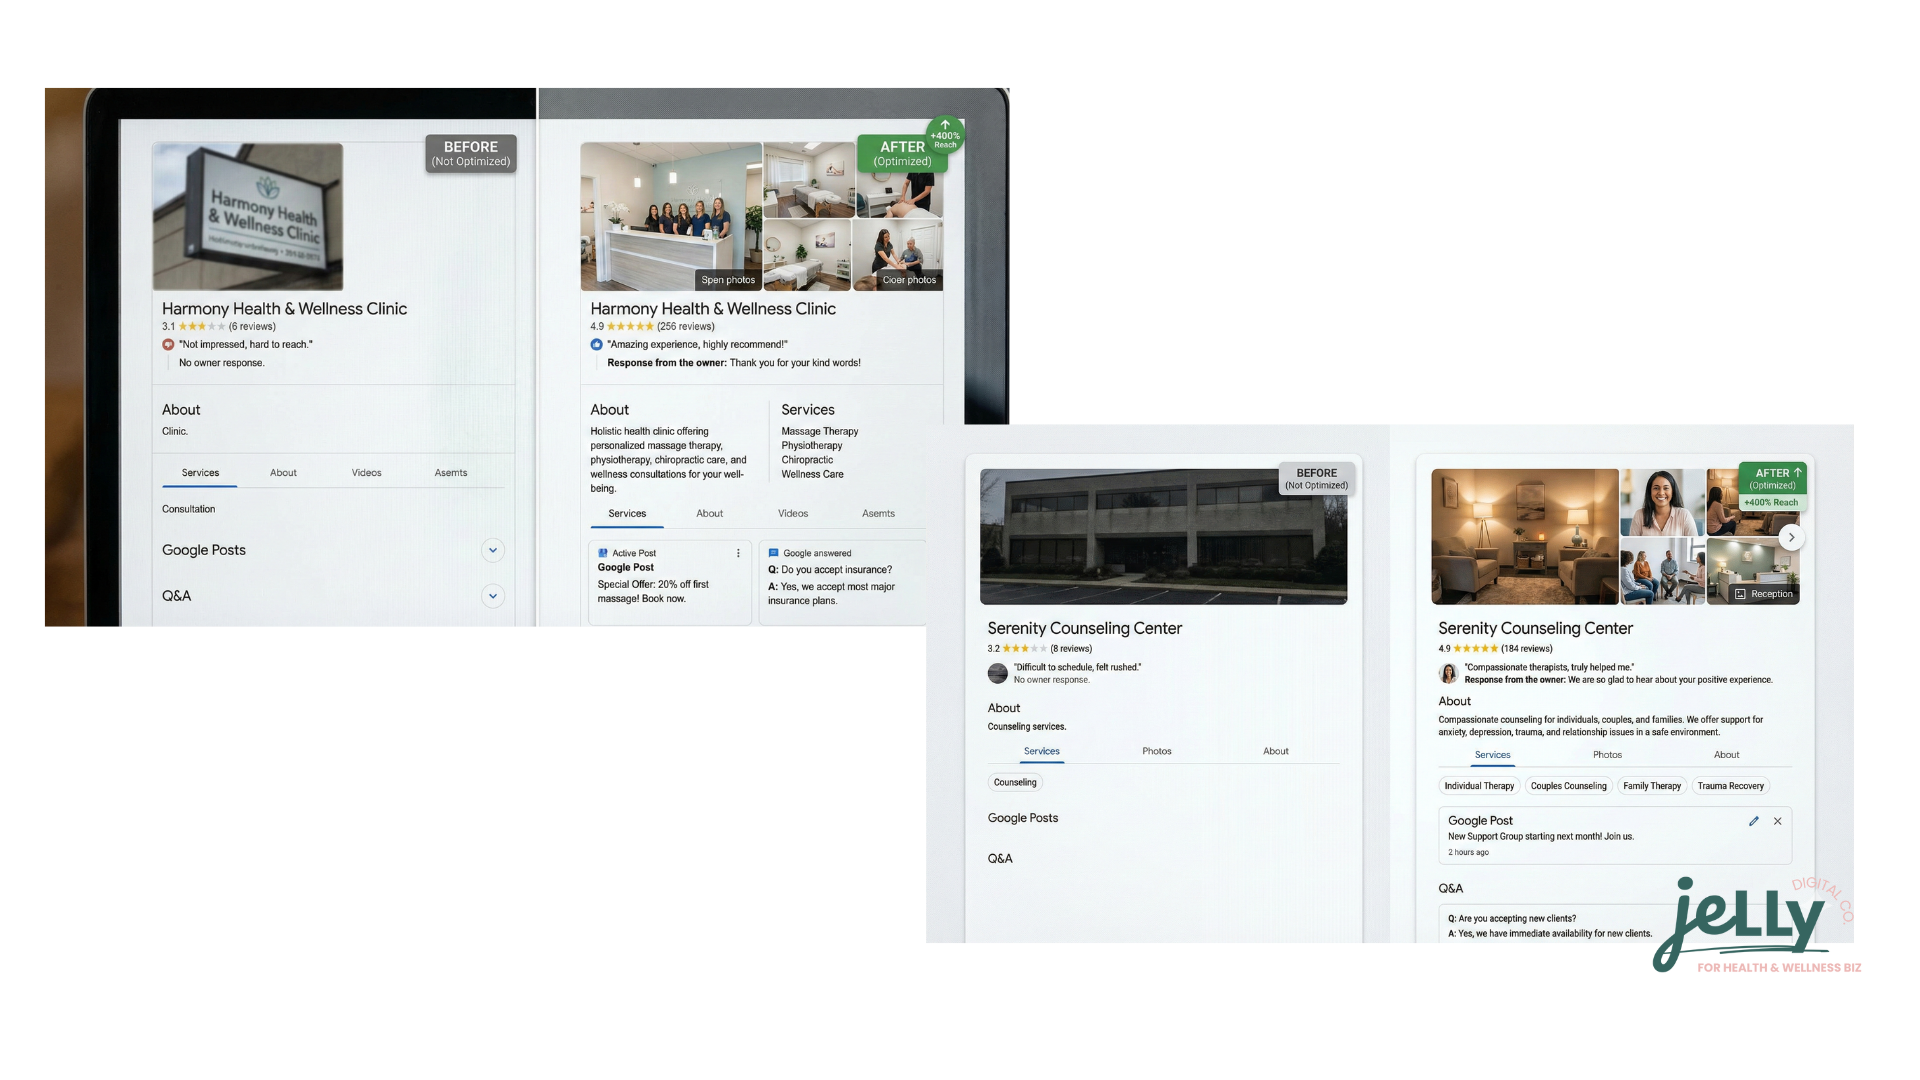Click the Google answered chat bubble icon
The height and width of the screenshot is (1080, 1920).
pos(775,553)
